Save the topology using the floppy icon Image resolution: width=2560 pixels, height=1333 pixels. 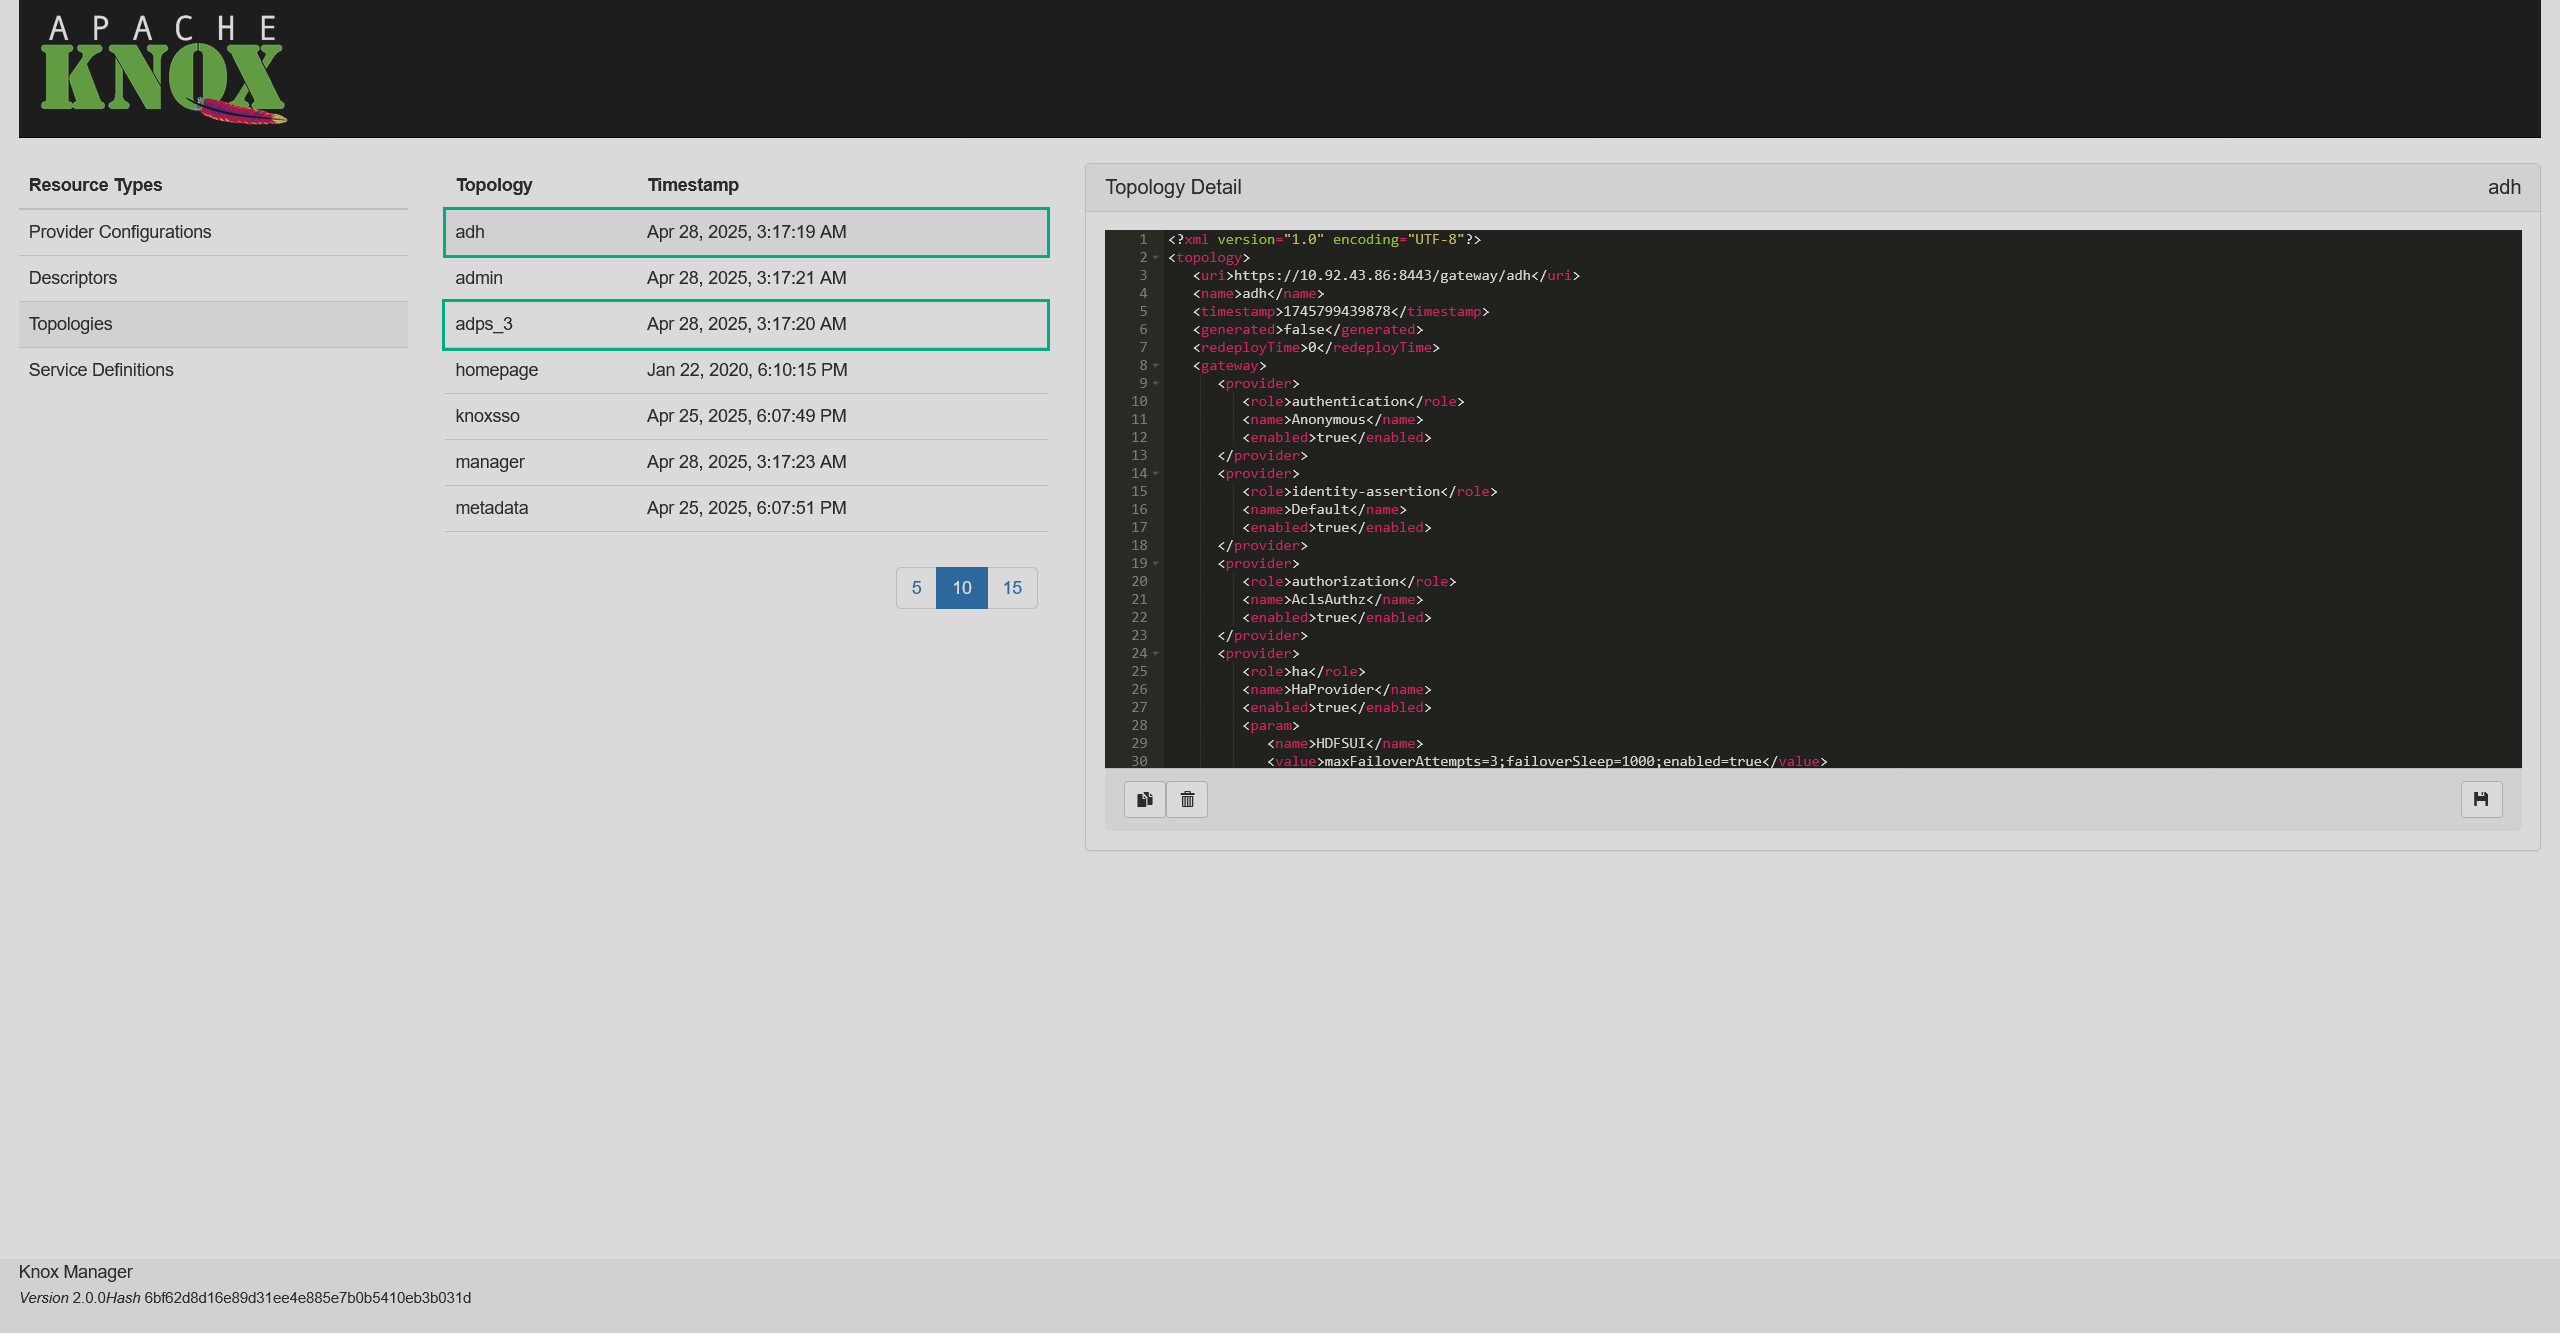2481,799
